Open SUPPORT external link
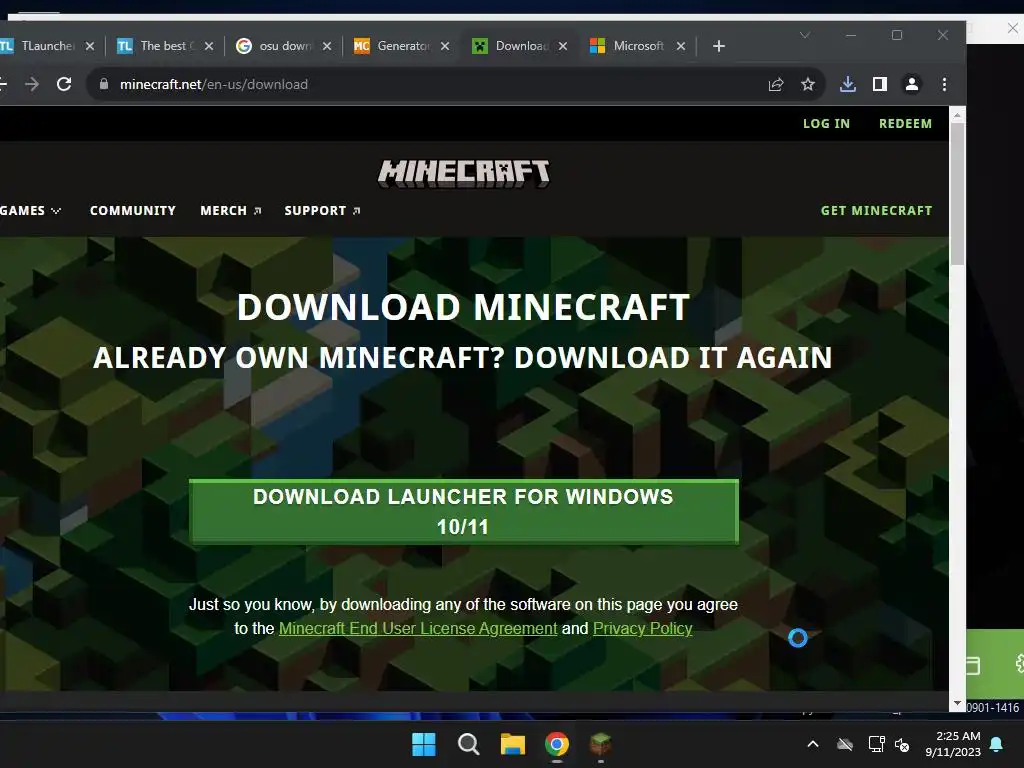 point(322,210)
